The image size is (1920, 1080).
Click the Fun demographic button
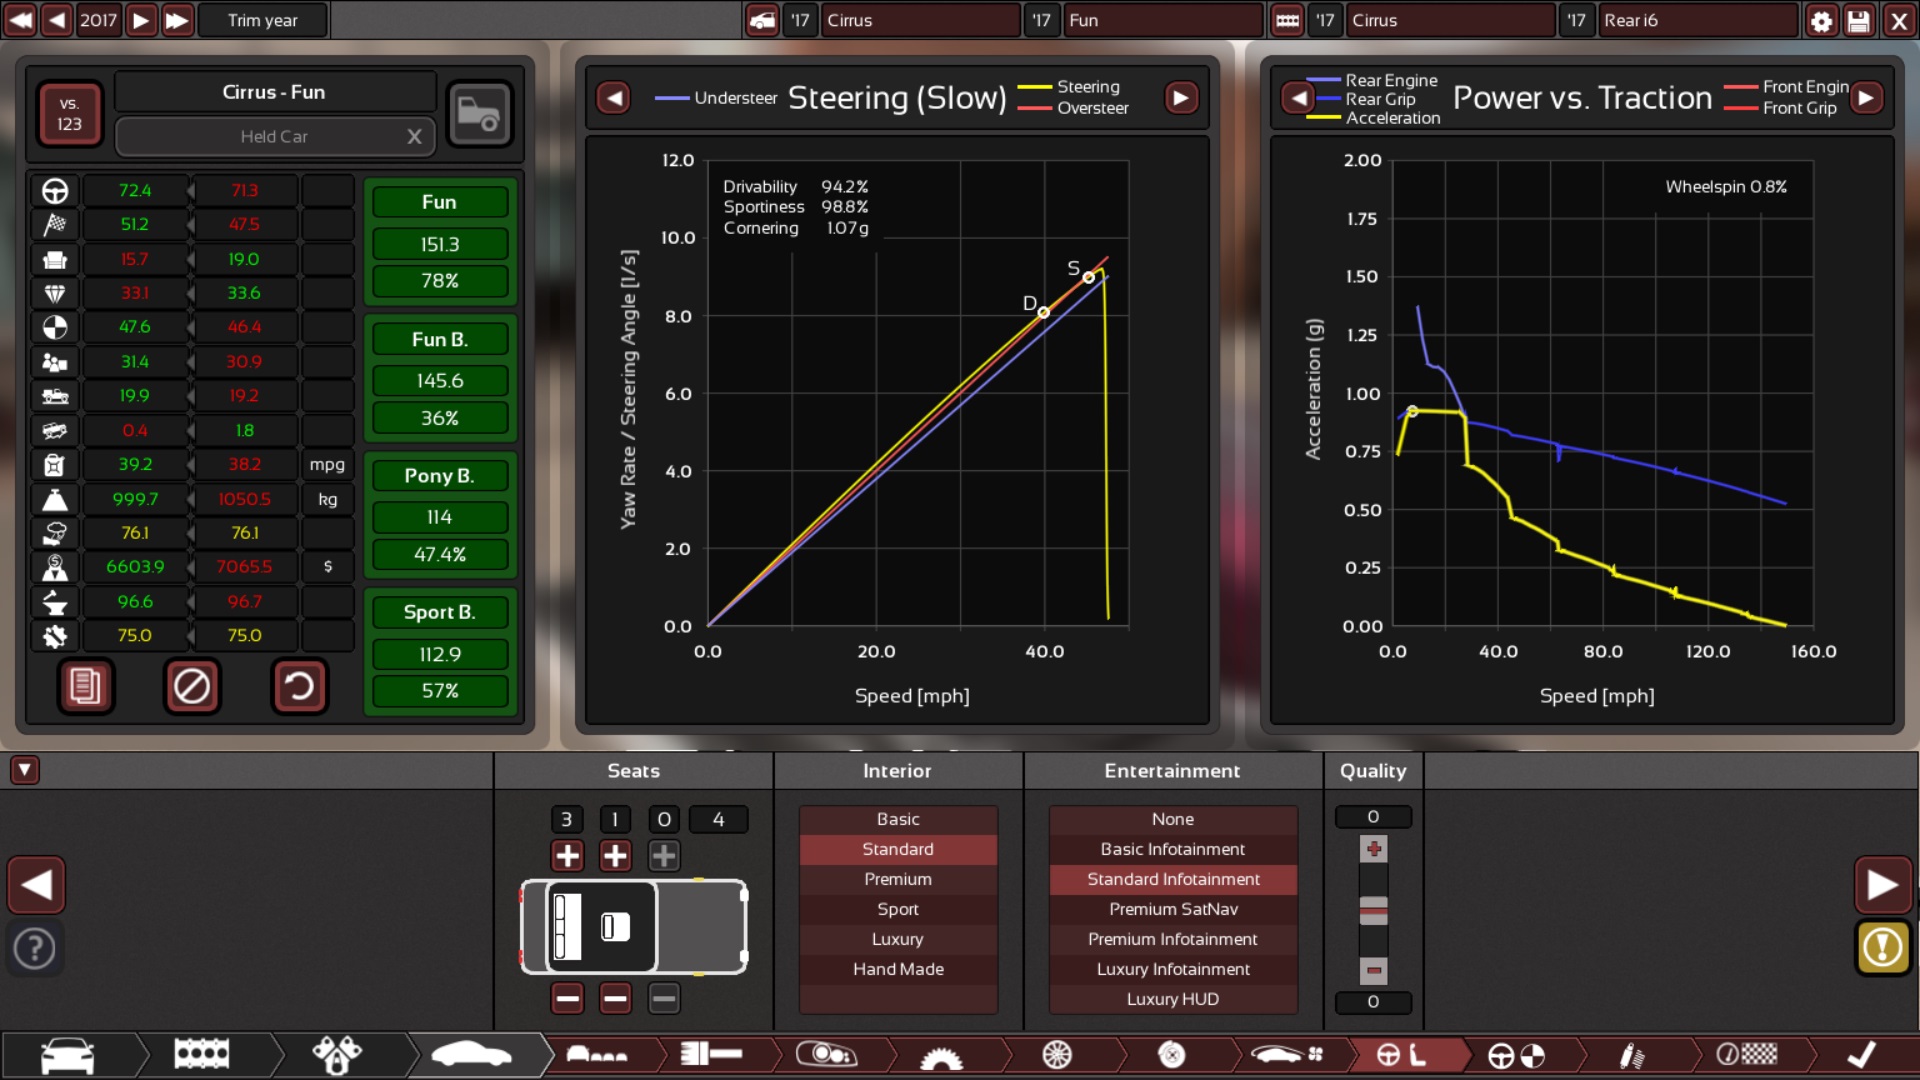point(439,202)
